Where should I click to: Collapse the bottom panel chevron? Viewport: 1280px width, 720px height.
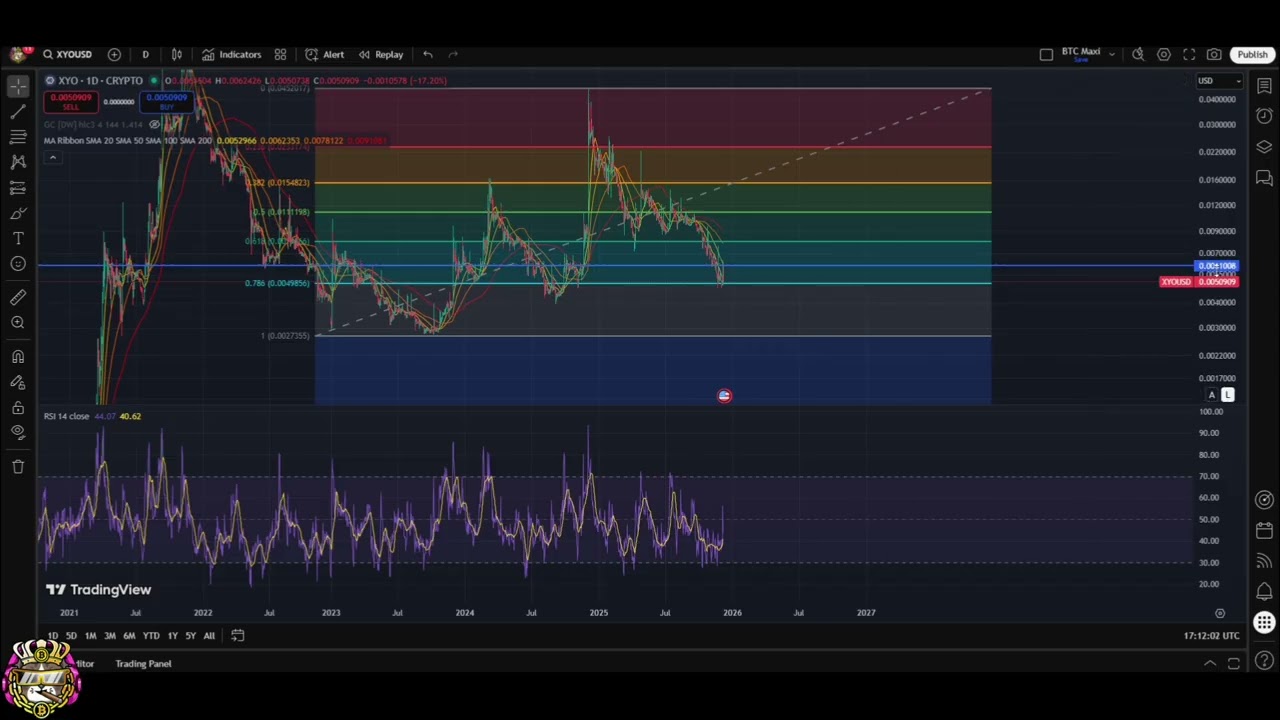pos(1209,664)
